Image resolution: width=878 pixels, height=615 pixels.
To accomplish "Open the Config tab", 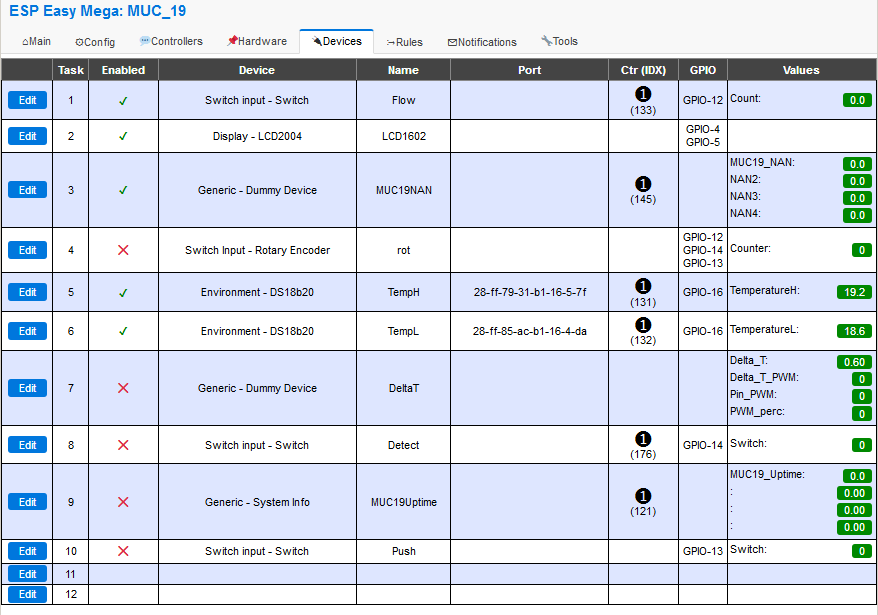I will 95,42.
